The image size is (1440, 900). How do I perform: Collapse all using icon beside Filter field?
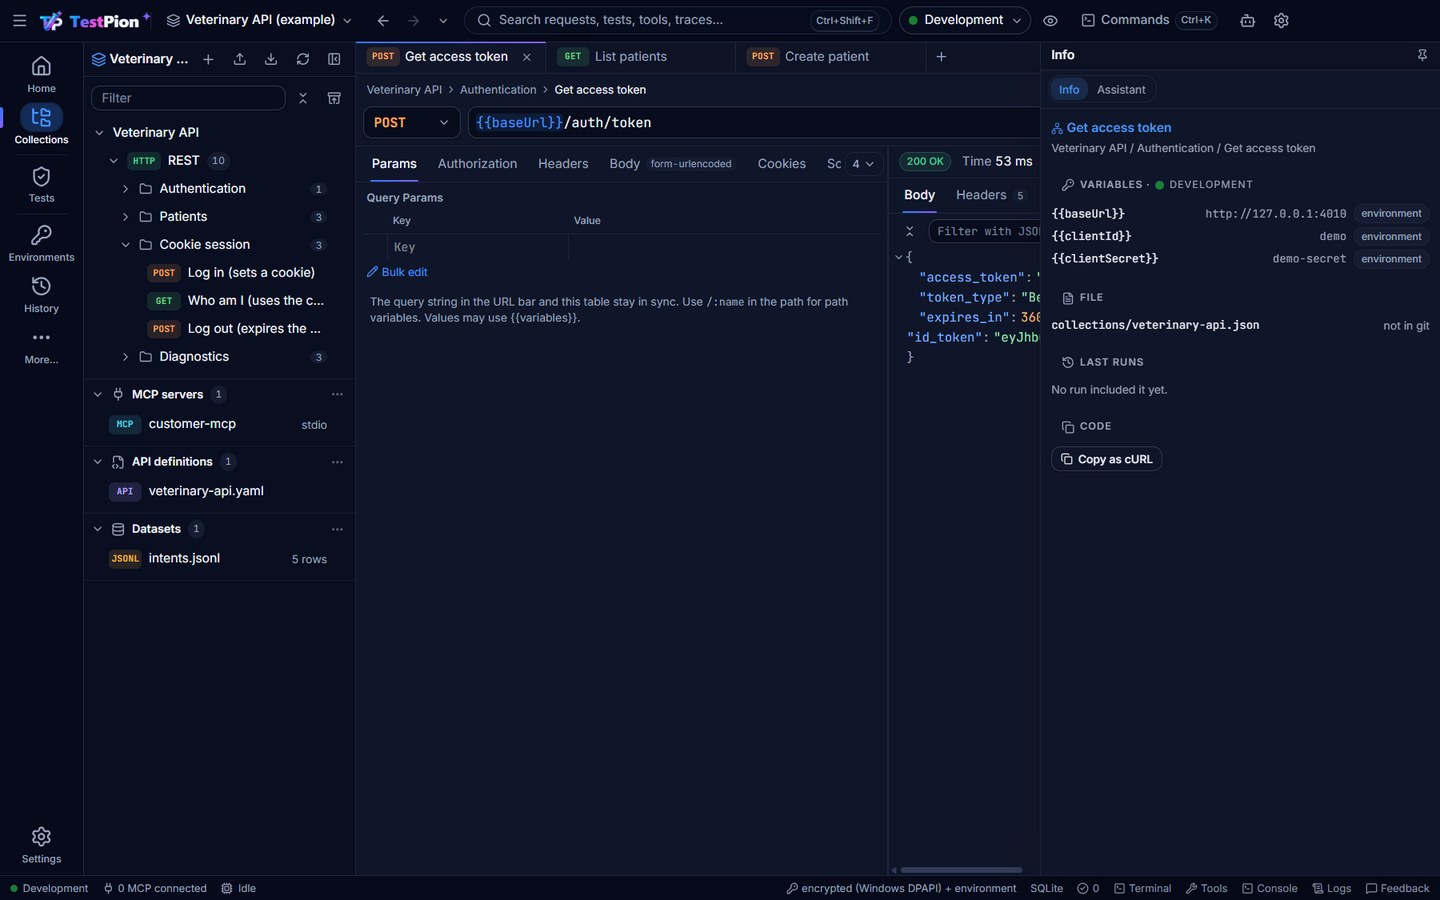pos(303,98)
